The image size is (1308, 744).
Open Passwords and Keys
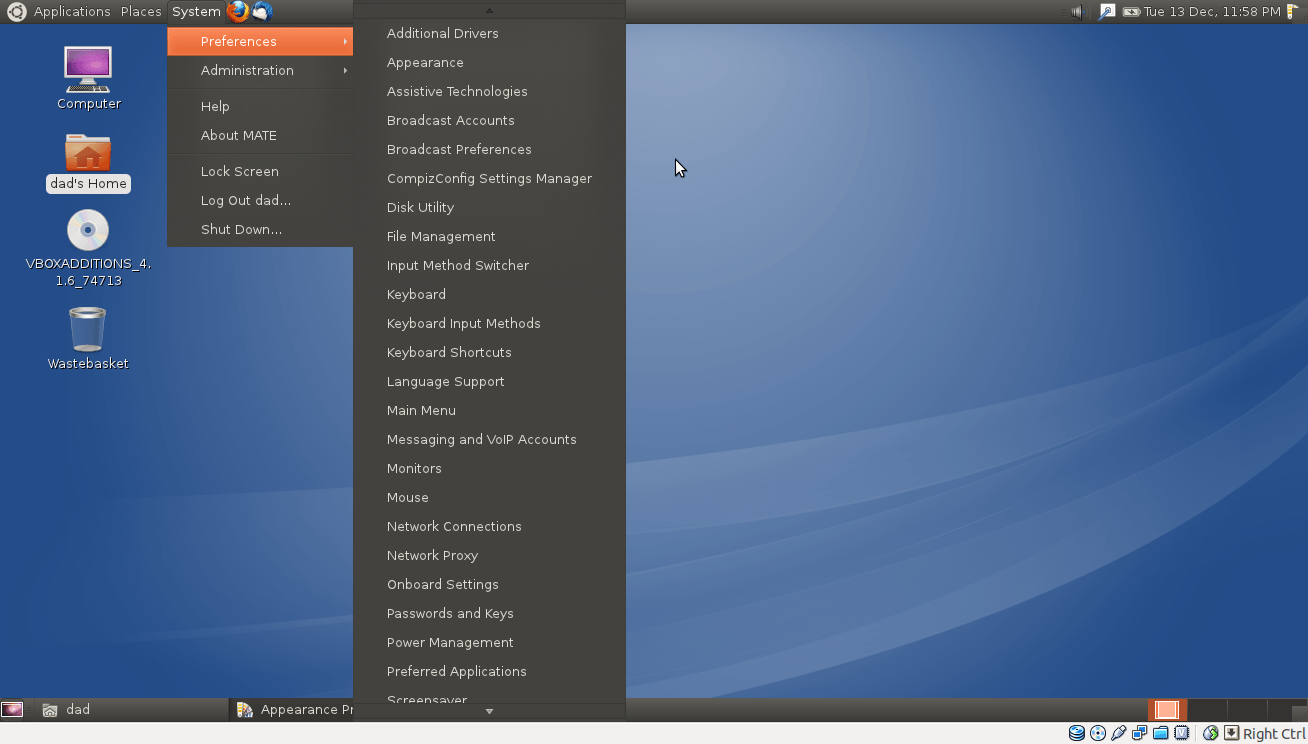click(x=489, y=613)
